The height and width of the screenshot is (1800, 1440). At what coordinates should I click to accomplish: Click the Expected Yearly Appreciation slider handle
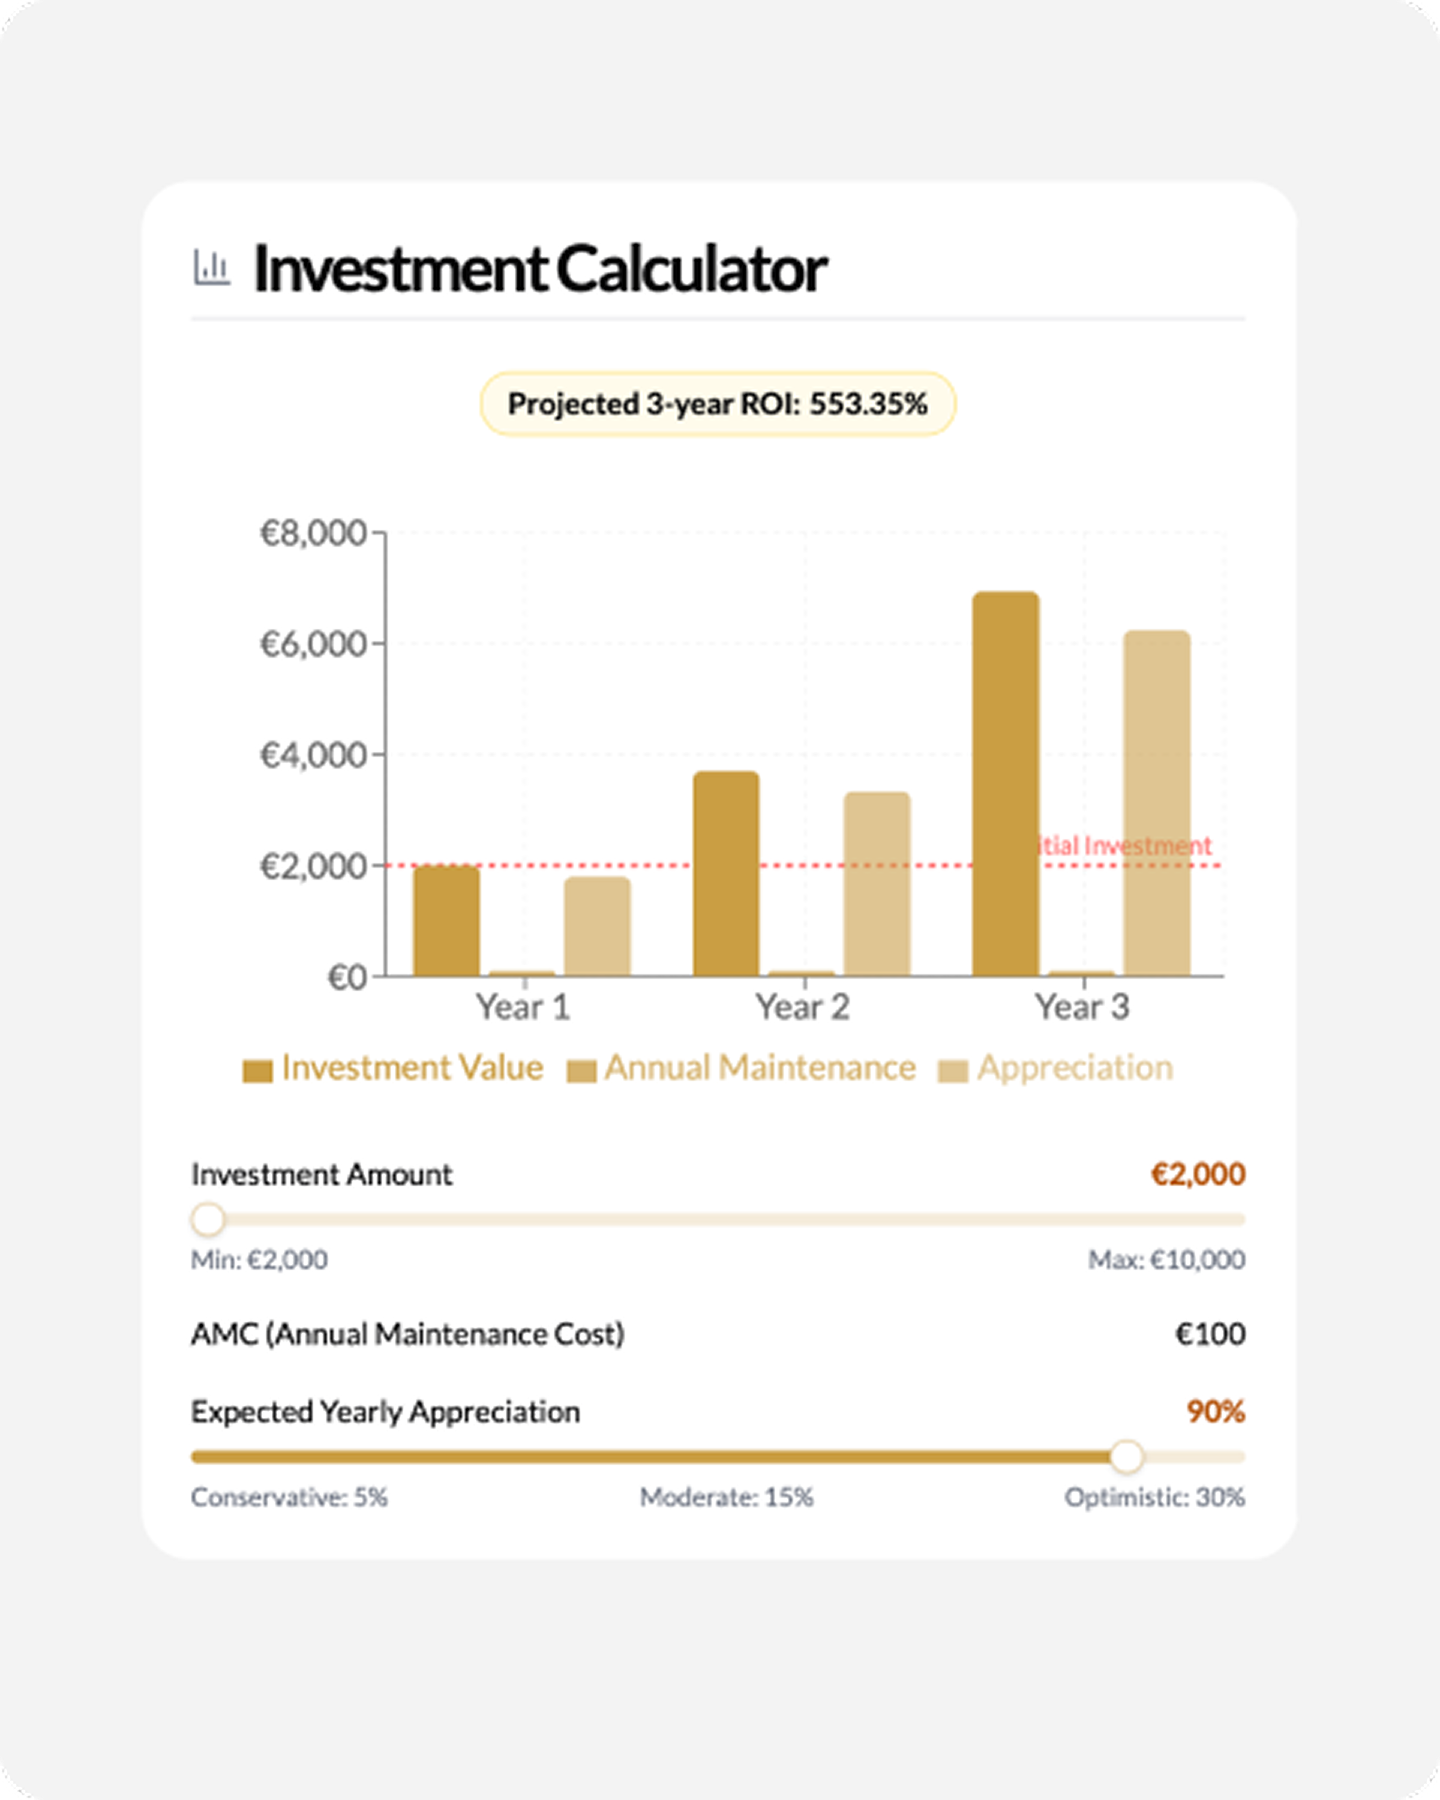coord(1127,1457)
